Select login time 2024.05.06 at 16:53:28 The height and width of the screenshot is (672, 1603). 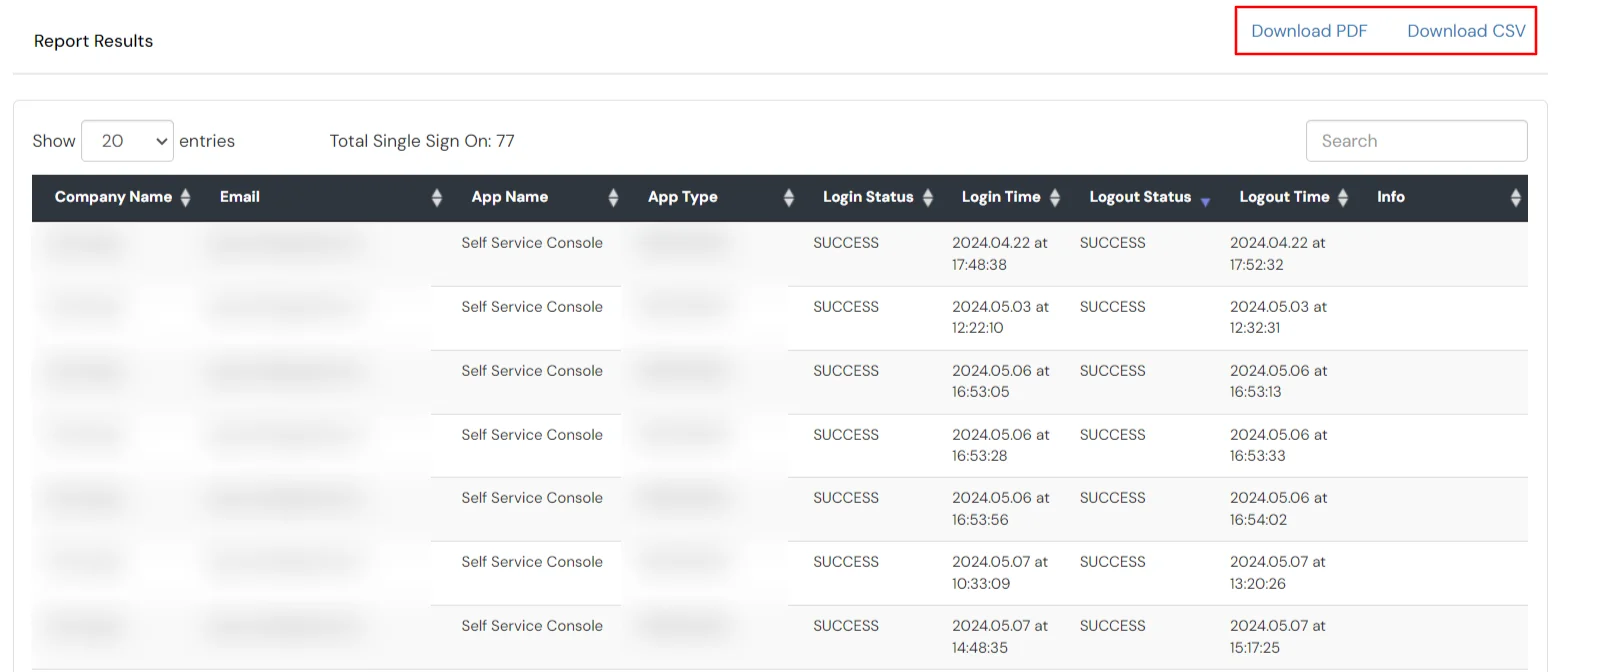click(1001, 445)
